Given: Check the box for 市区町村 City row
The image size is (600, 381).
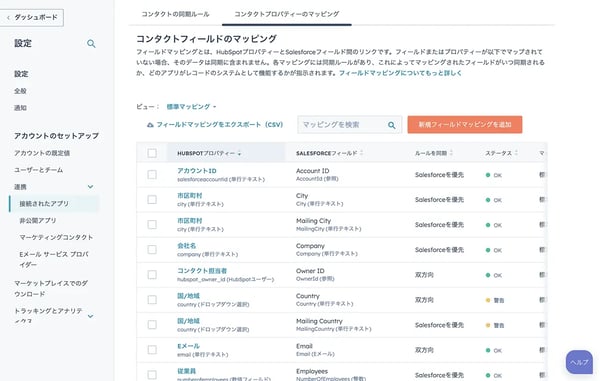Looking at the screenshot, I should tap(152, 200).
